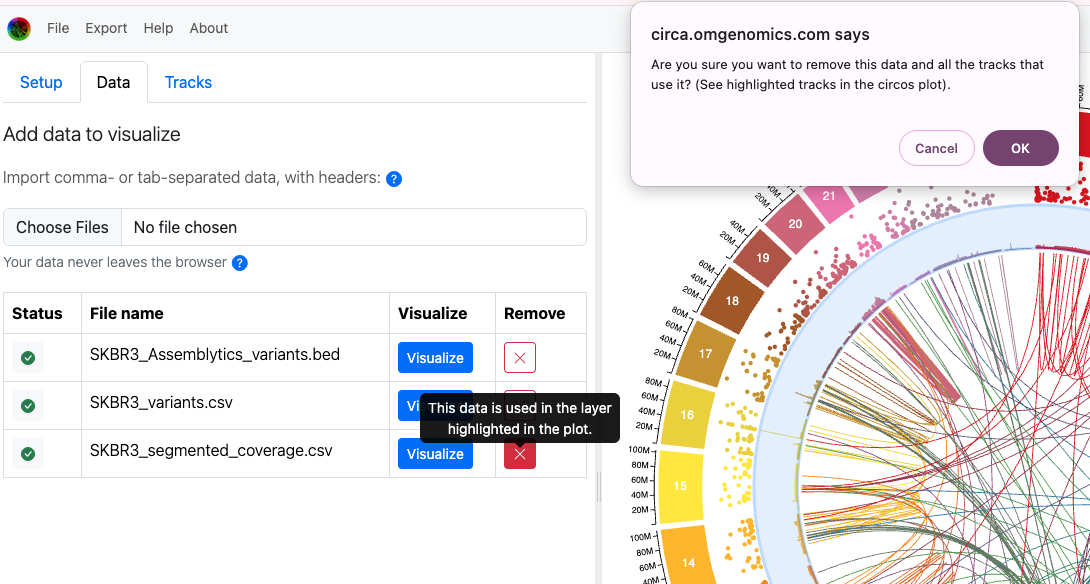Click the Circa app logo icon

coord(18,29)
